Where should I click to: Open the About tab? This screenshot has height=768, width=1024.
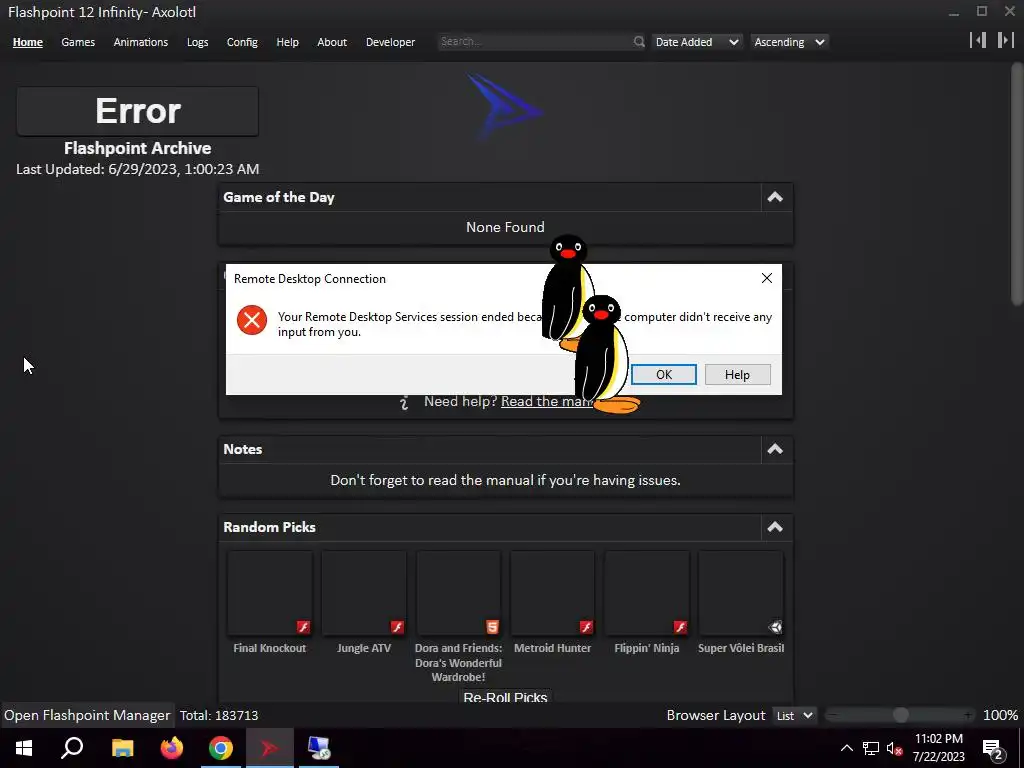tap(332, 42)
